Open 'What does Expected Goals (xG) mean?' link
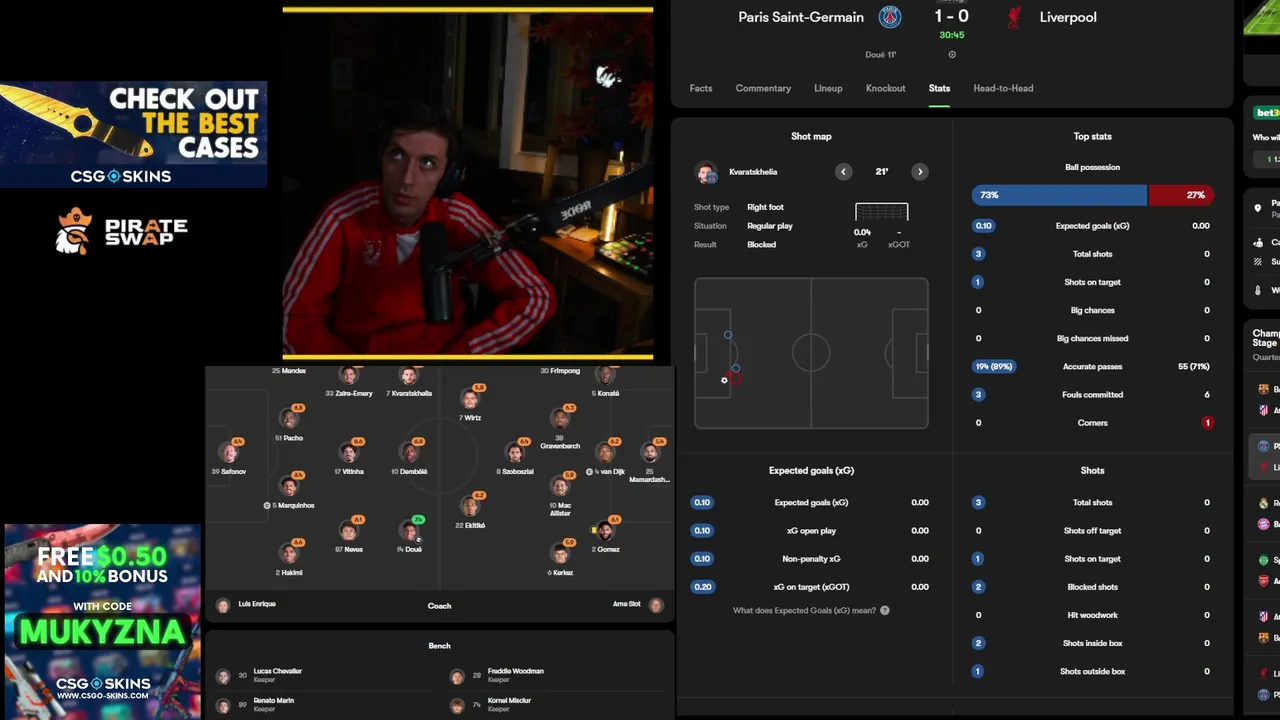The height and width of the screenshot is (720, 1280). [x=804, y=610]
